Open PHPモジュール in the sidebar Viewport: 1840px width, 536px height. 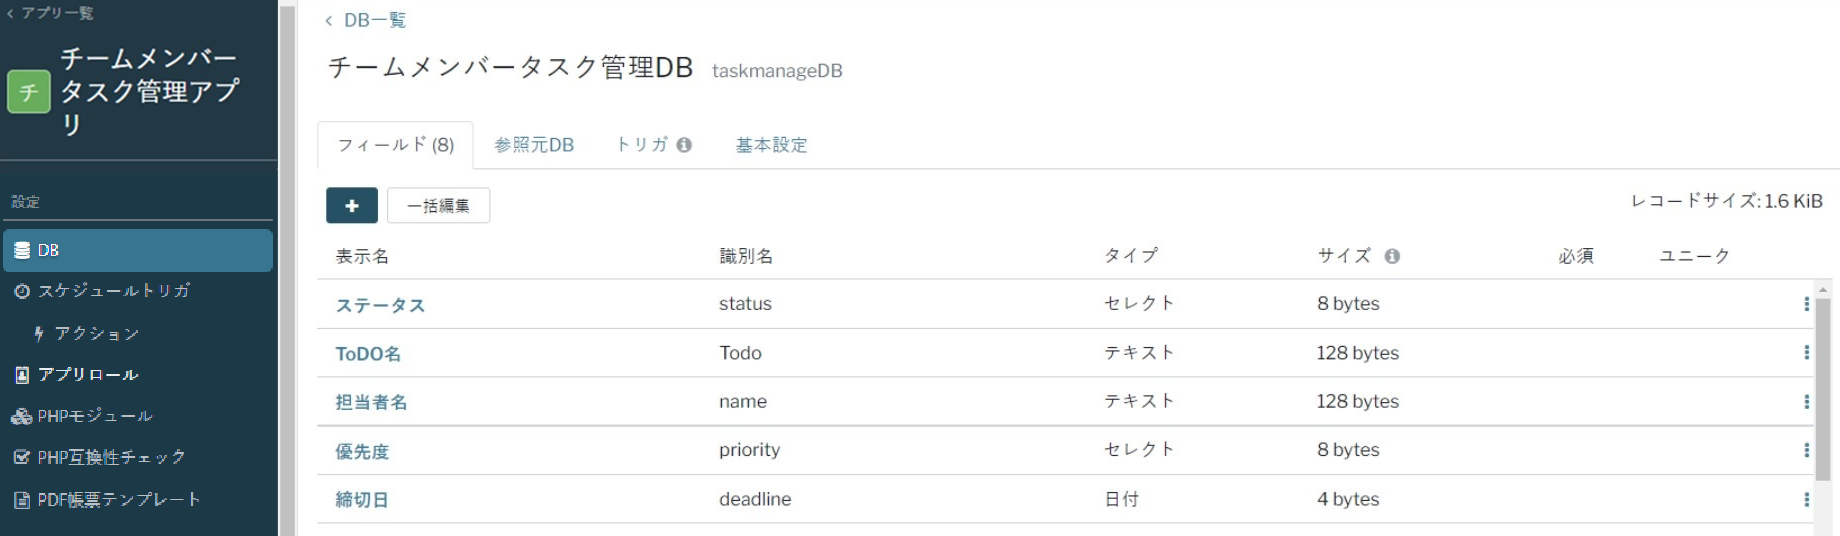[x=95, y=416]
